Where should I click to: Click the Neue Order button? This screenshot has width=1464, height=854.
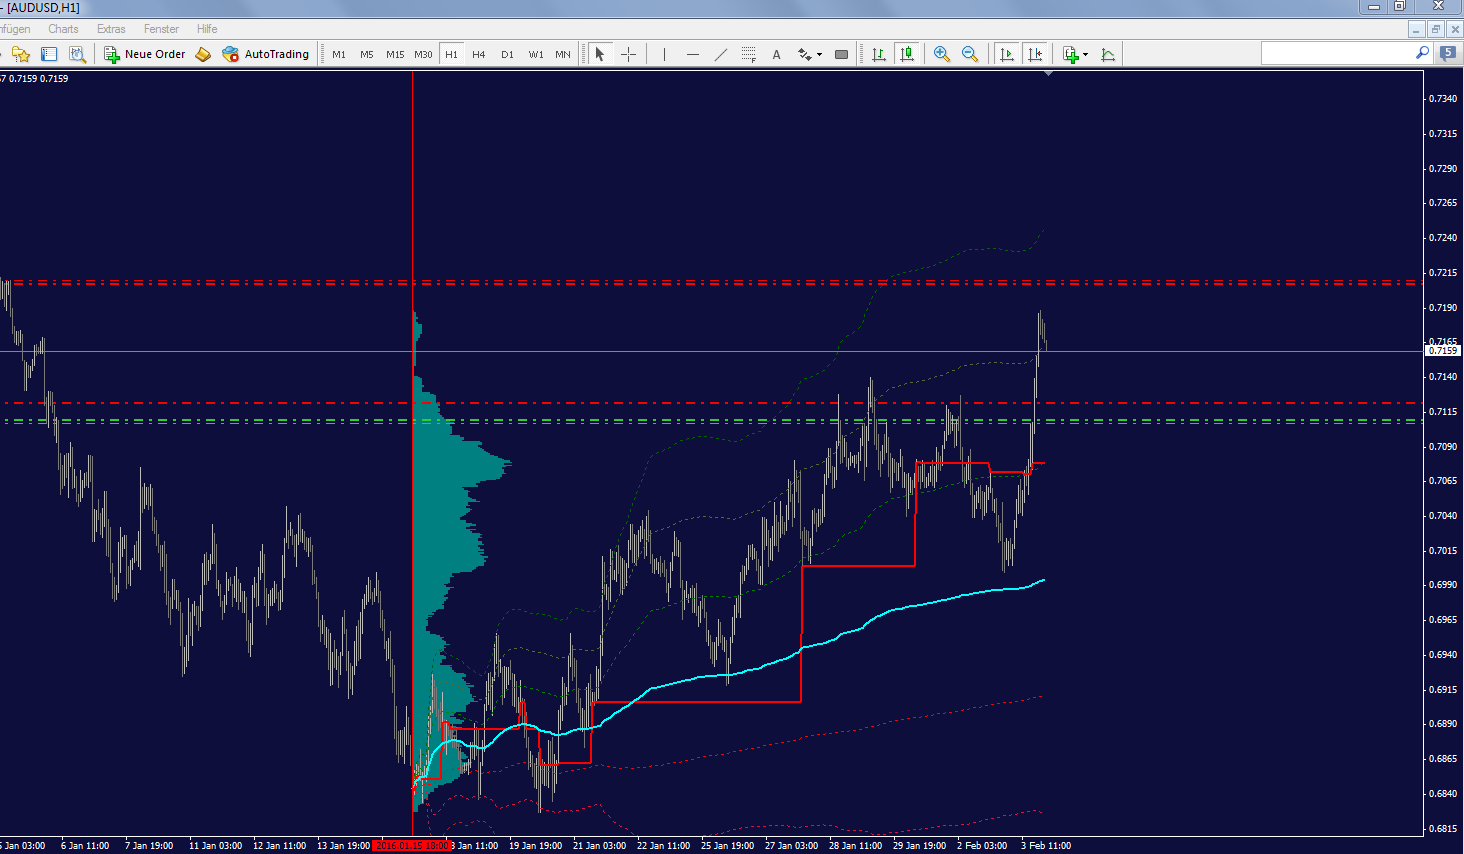[145, 54]
